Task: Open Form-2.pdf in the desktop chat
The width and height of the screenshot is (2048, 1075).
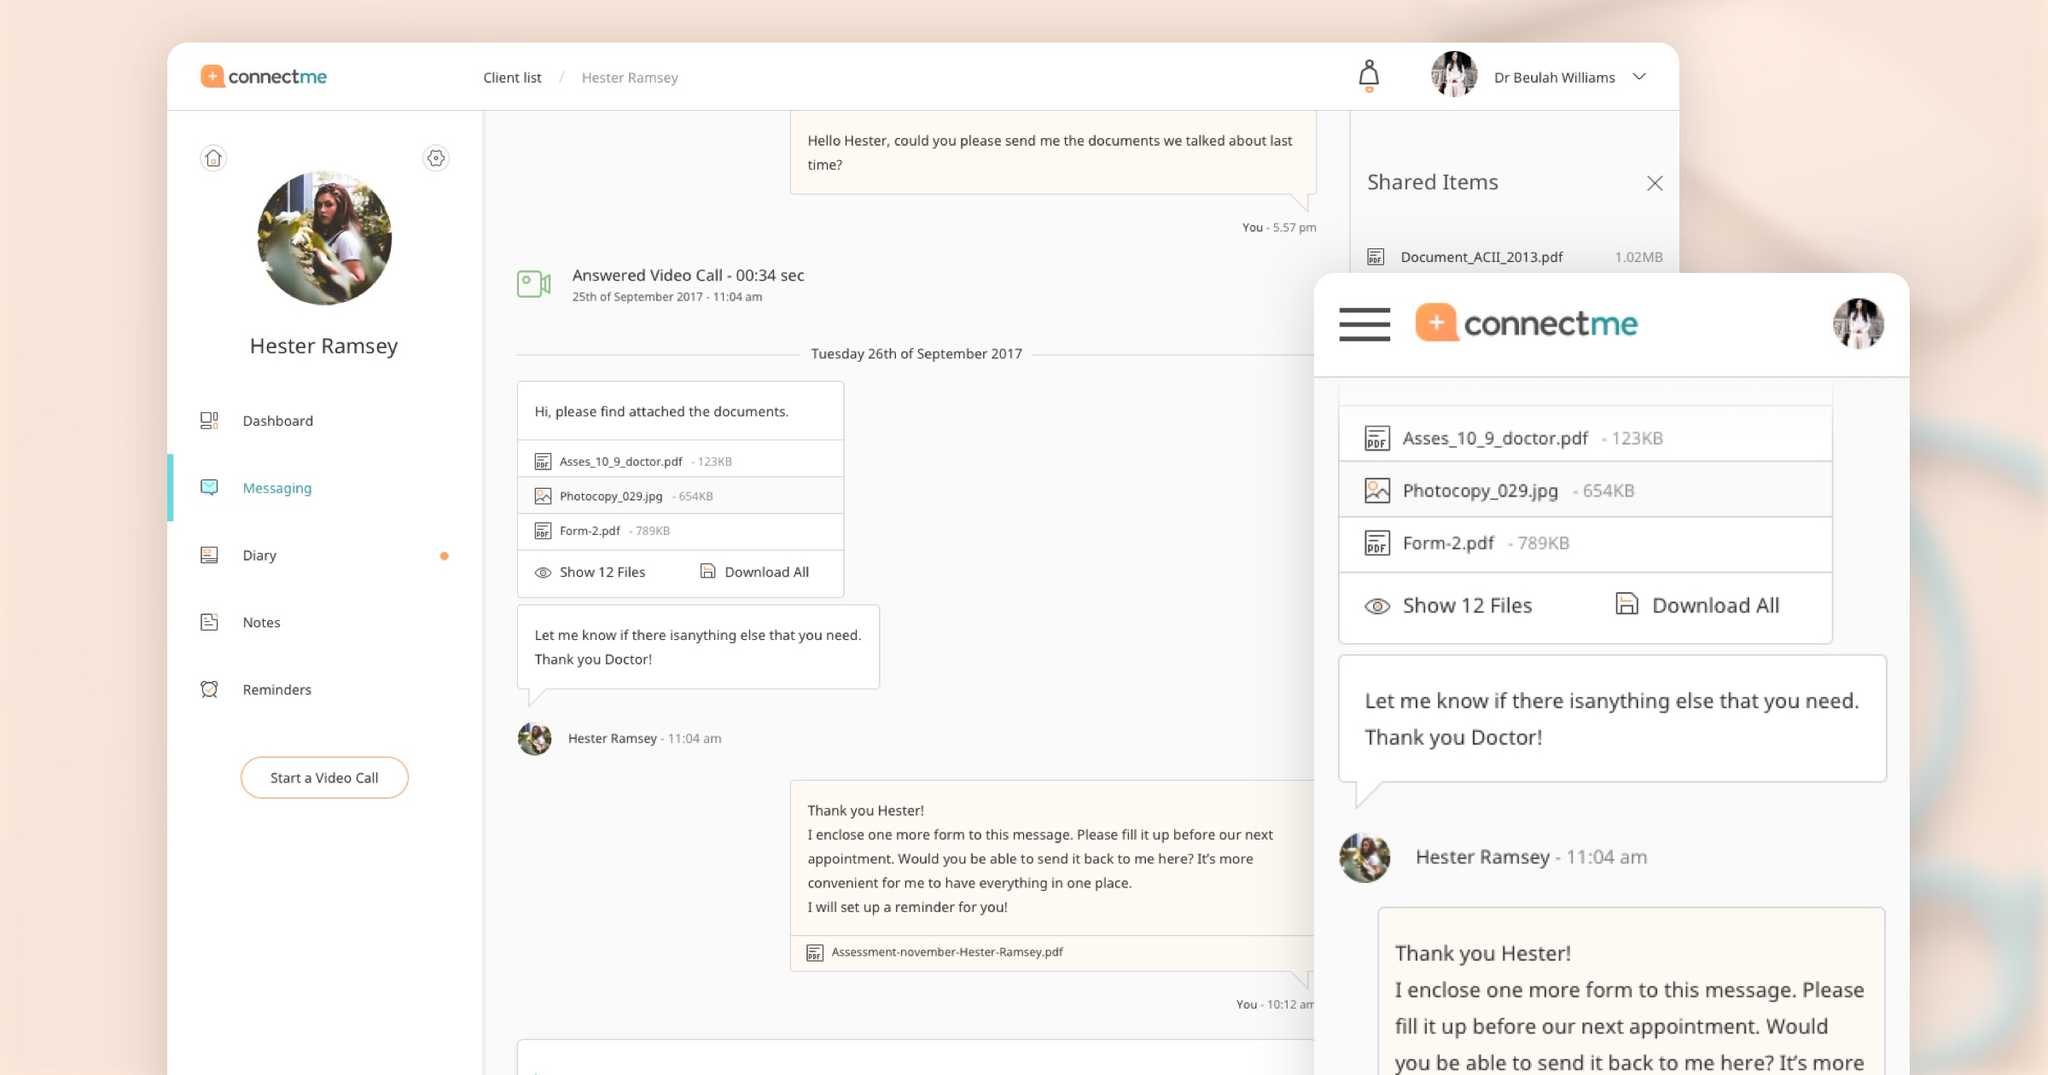Action: 590,531
